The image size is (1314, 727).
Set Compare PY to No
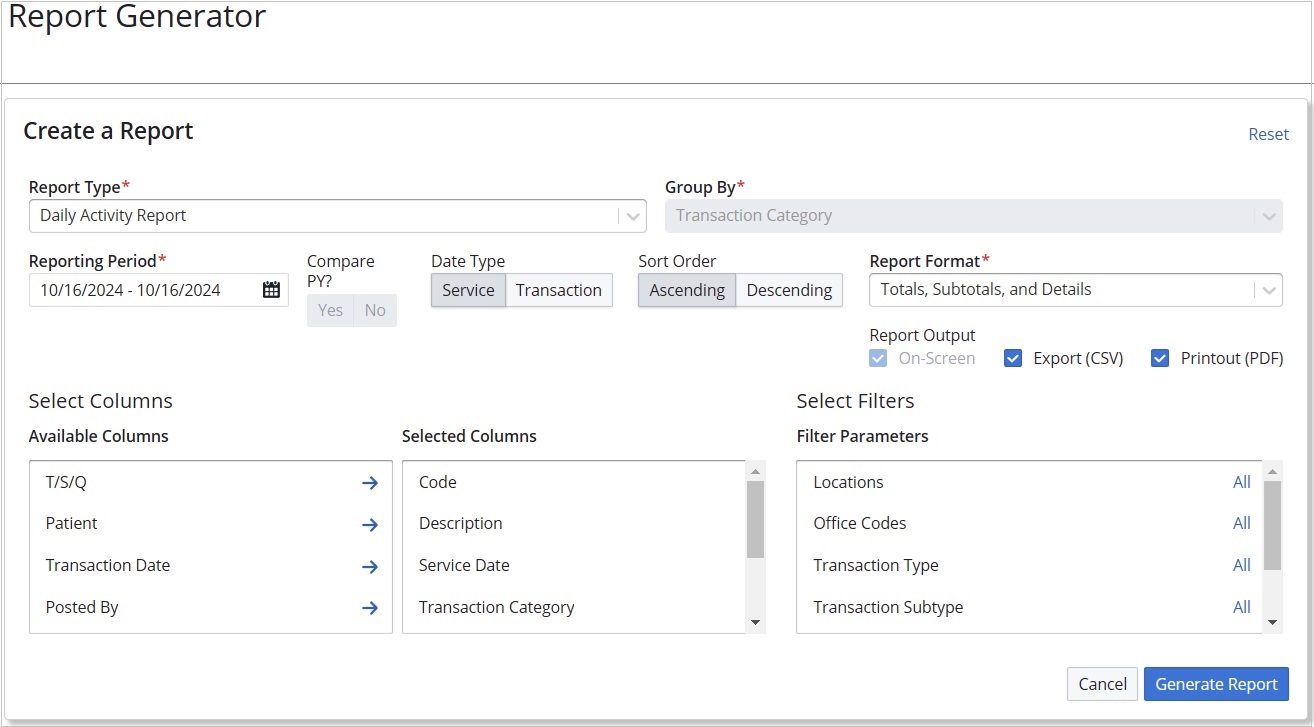pos(375,310)
